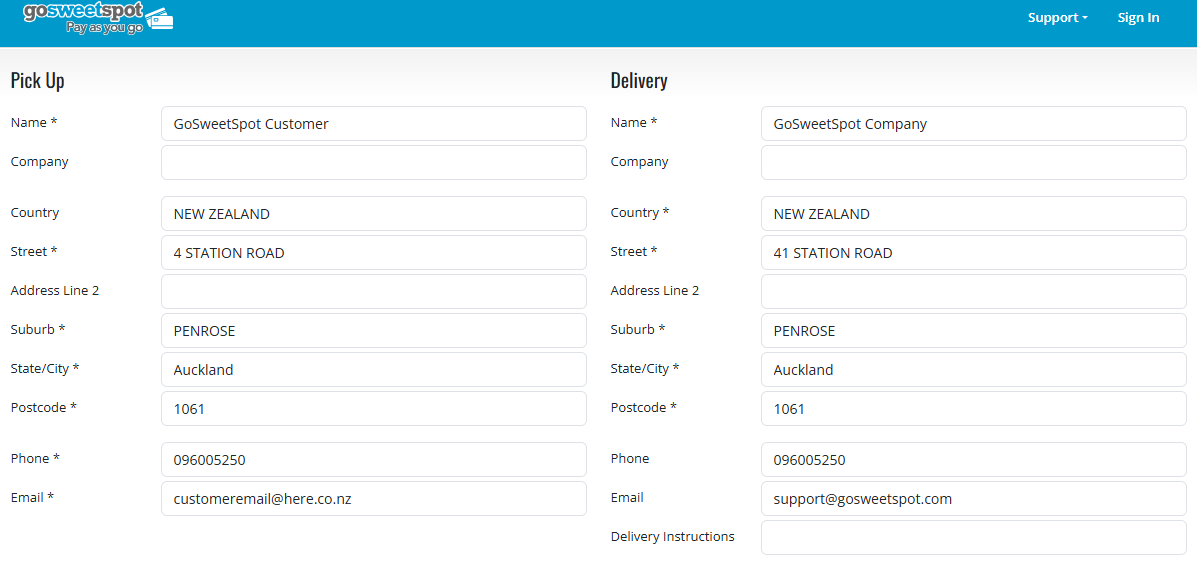Click the GoSweetSpot logo
This screenshot has width=1197, height=561.
pos(98,17)
